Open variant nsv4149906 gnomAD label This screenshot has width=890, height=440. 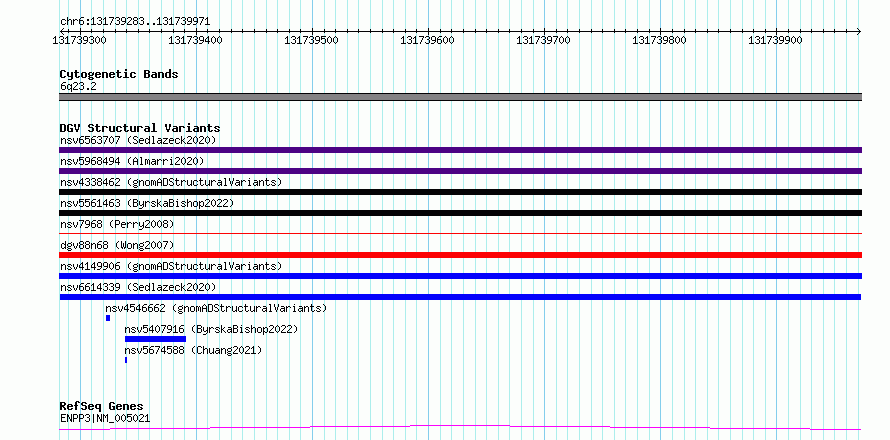171,266
